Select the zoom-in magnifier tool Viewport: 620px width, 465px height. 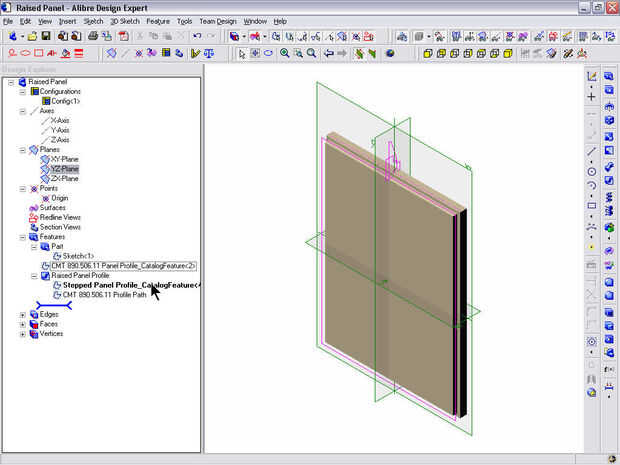click(x=285, y=53)
